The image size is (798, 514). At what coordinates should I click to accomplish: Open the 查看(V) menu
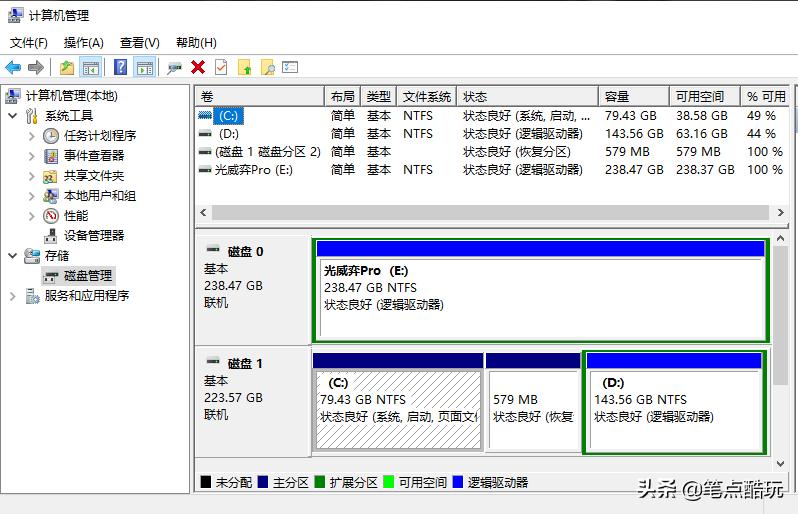pyautogui.click(x=139, y=43)
